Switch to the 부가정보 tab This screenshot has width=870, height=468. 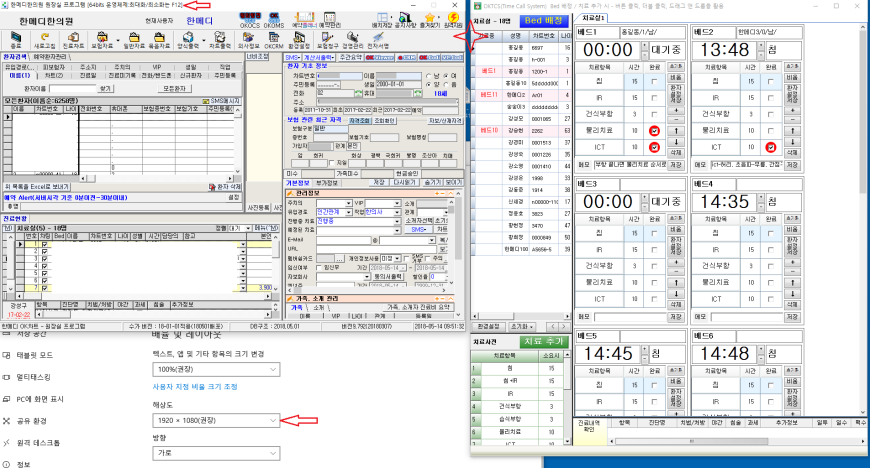click(327, 182)
